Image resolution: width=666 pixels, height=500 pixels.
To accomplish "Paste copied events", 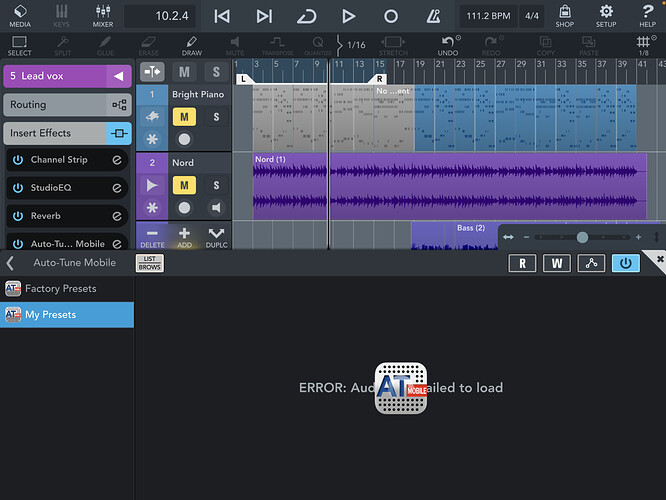I will [x=589, y=46].
